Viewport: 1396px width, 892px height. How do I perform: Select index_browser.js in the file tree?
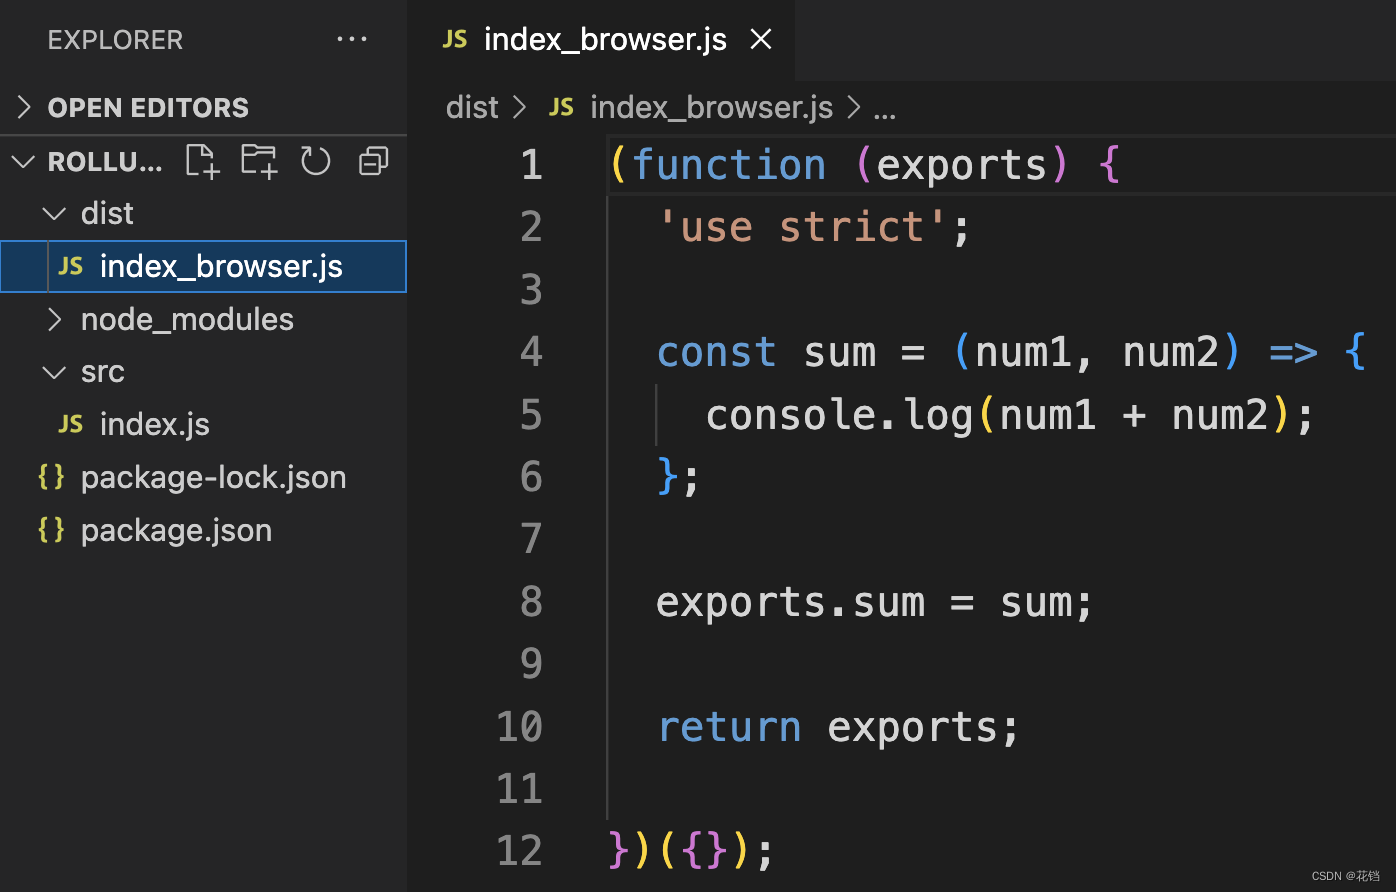click(203, 266)
